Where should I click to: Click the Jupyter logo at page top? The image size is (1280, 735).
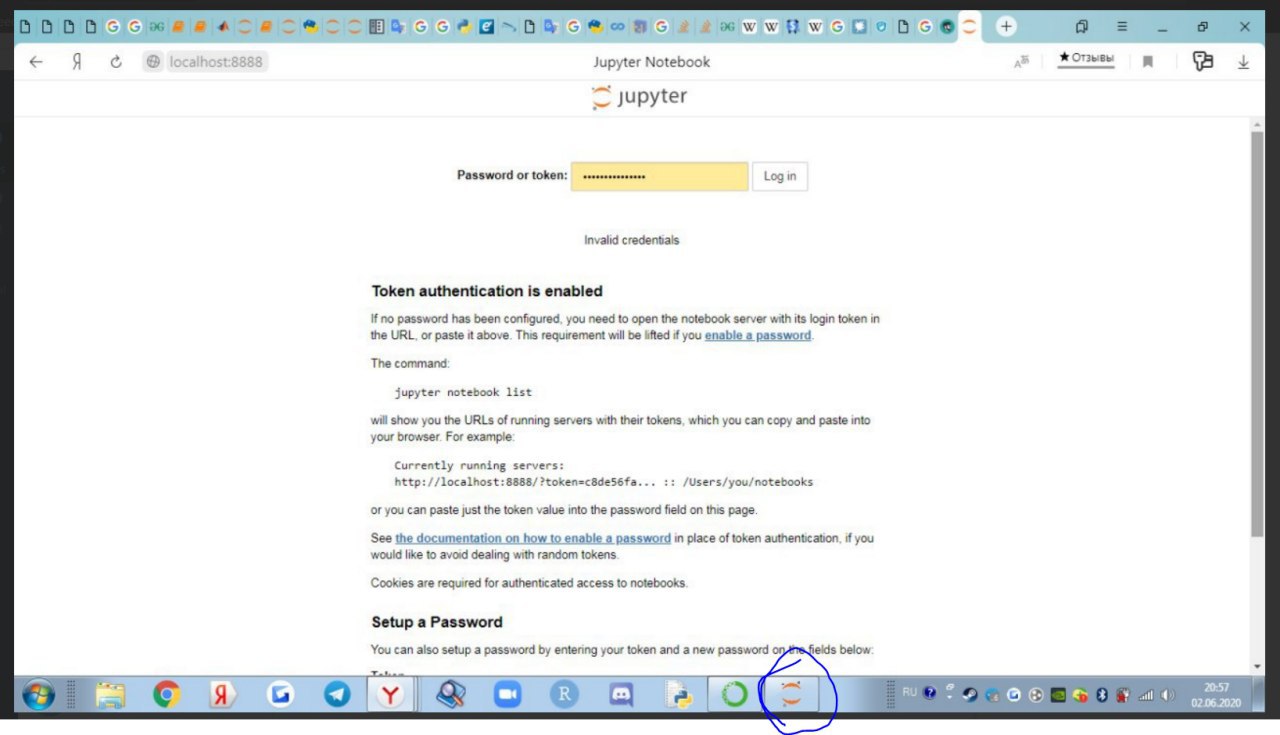point(639,97)
